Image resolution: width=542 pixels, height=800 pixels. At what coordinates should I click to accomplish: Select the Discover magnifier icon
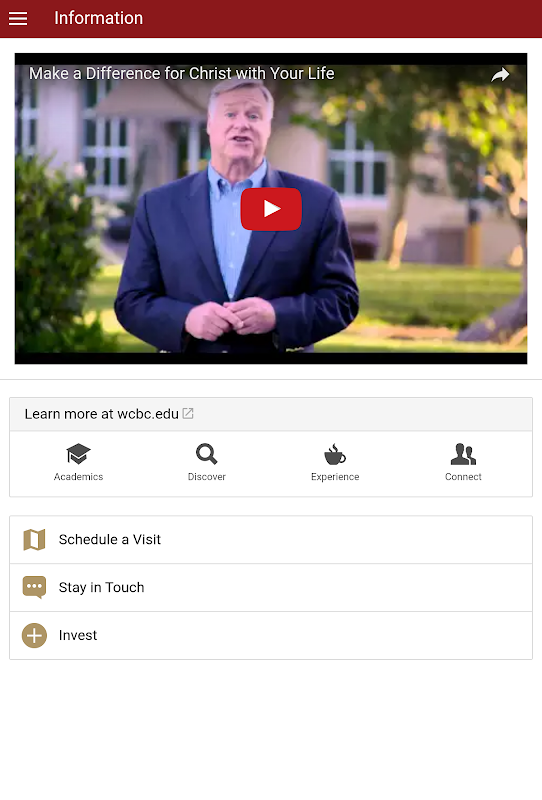[207, 454]
